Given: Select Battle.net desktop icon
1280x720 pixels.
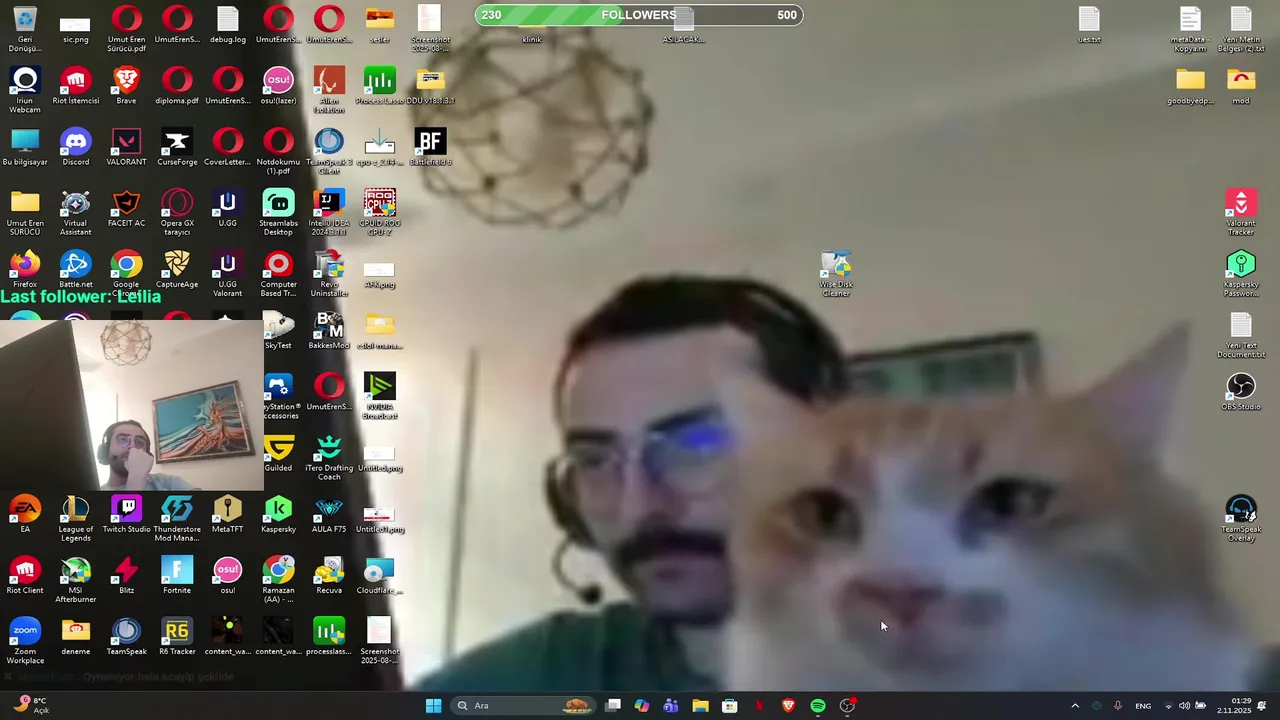Looking at the screenshot, I should tap(75, 270).
